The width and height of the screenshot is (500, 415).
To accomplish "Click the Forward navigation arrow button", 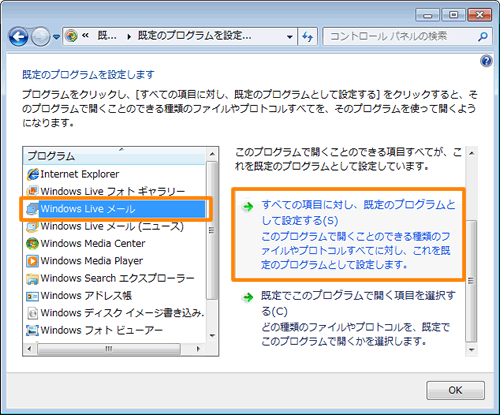I will pos(41,36).
